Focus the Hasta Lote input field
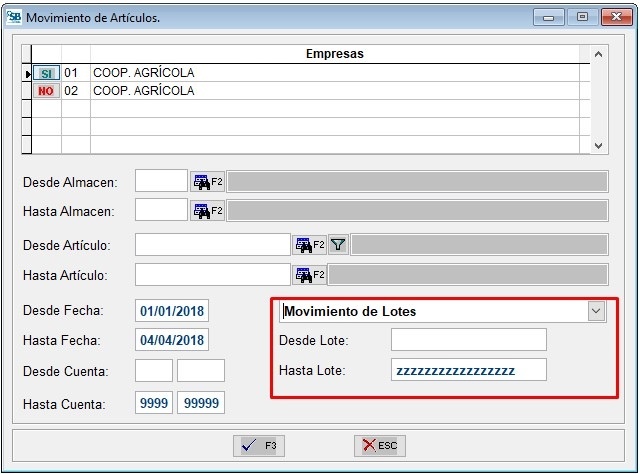 point(468,370)
